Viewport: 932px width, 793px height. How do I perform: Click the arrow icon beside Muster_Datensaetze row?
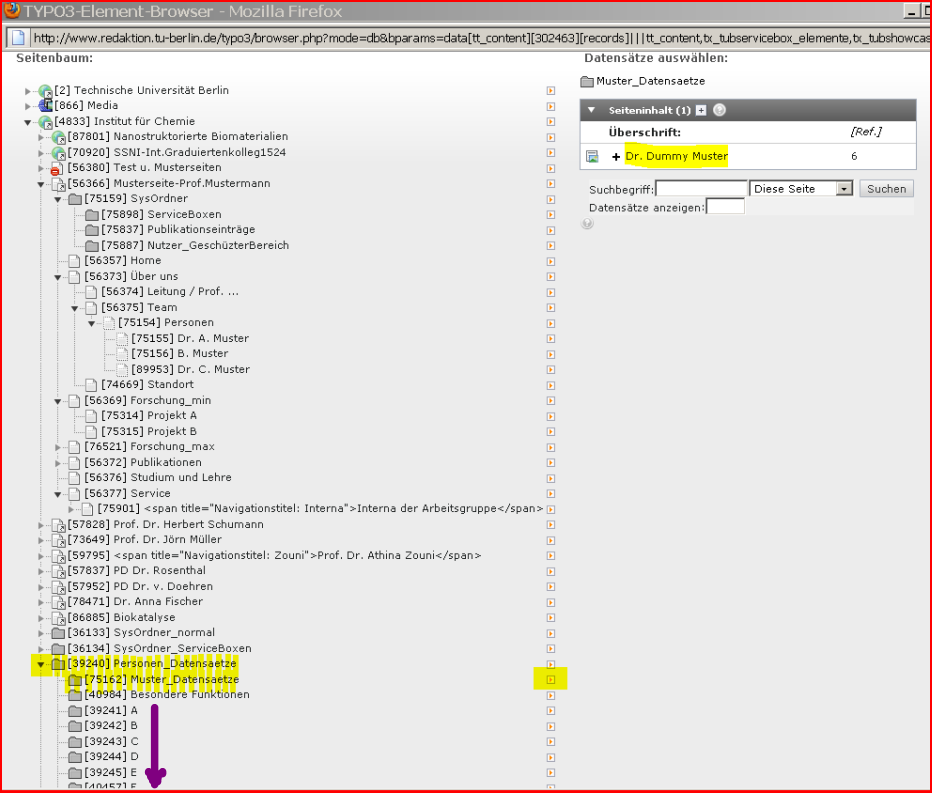coord(550,680)
